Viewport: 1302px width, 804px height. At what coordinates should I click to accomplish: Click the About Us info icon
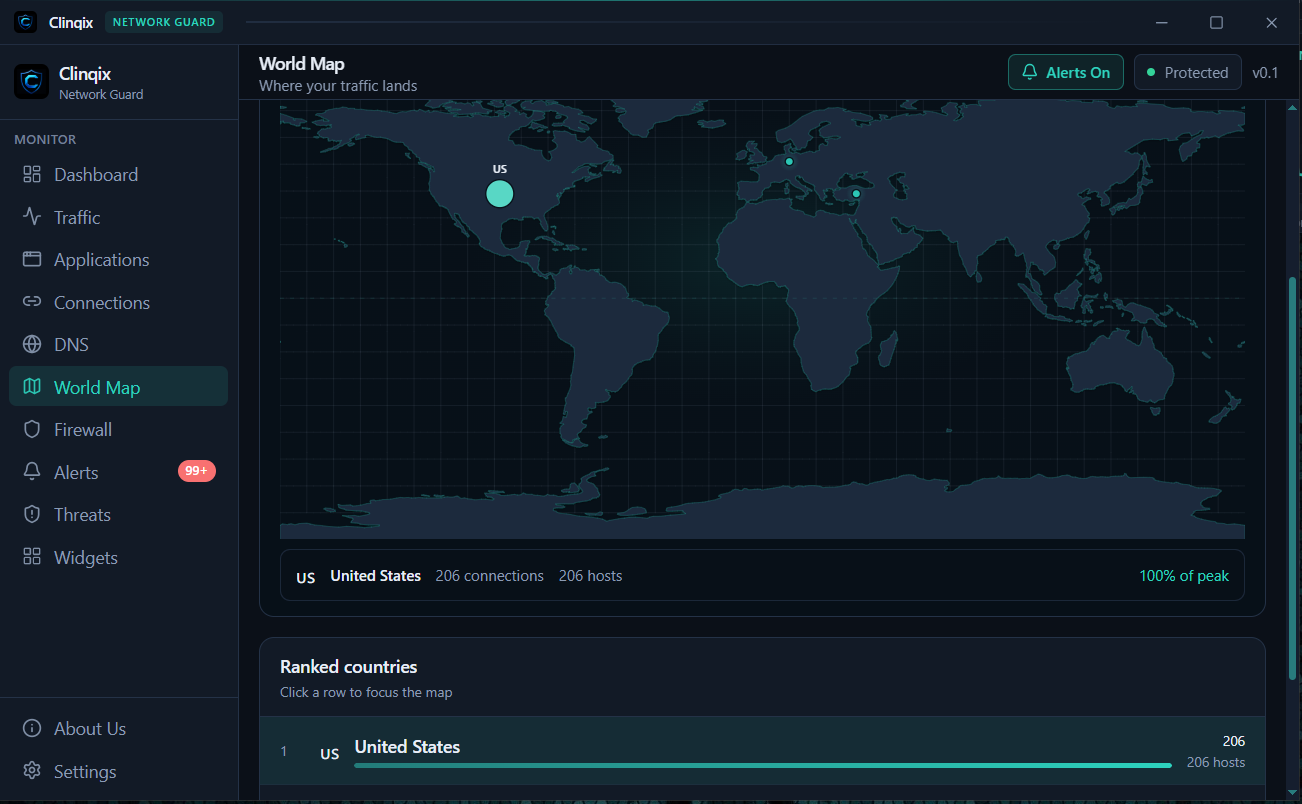[32, 729]
